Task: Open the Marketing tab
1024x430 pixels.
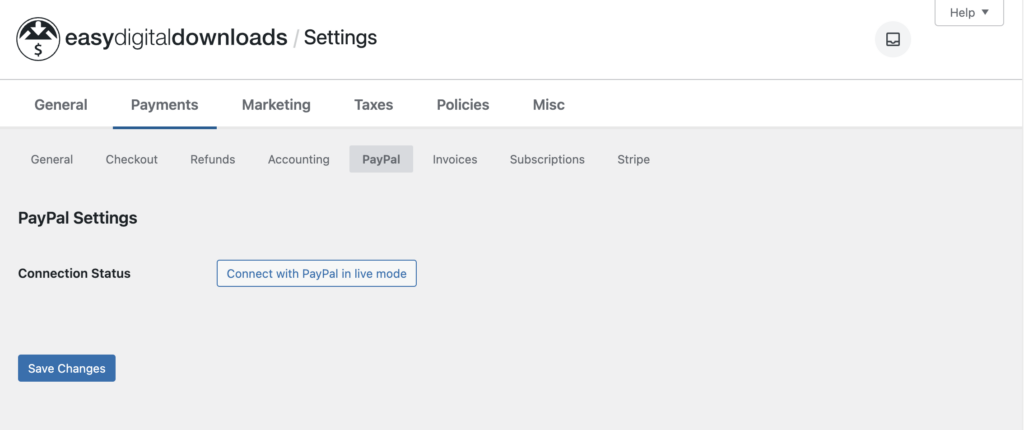Action: (x=276, y=105)
